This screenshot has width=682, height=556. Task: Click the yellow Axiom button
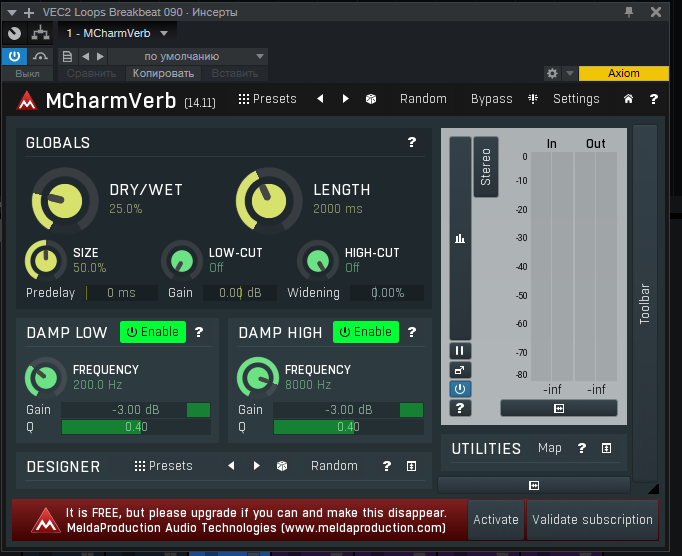click(x=624, y=73)
